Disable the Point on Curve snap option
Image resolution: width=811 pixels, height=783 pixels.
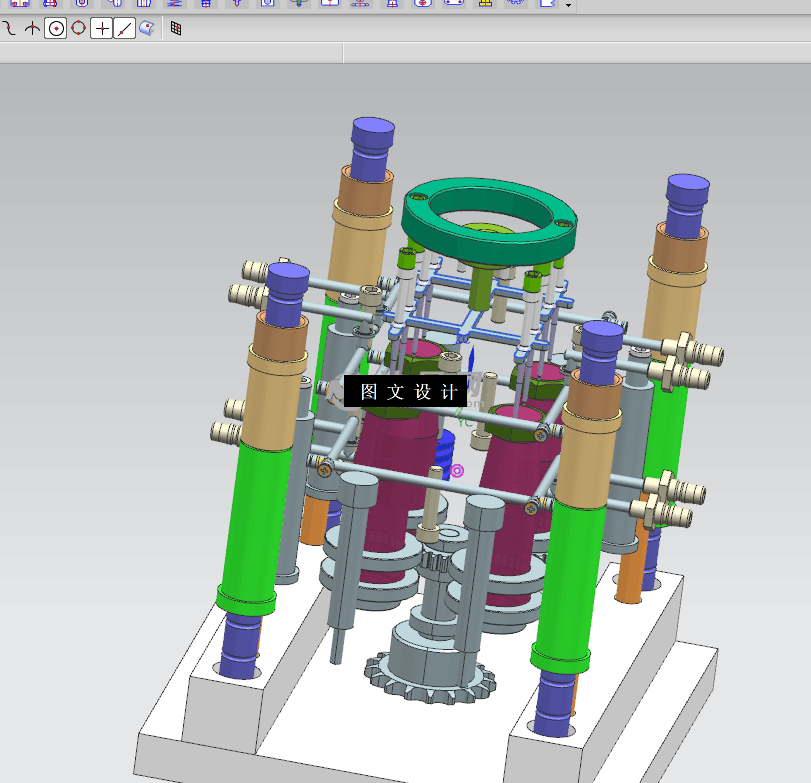(x=125, y=28)
